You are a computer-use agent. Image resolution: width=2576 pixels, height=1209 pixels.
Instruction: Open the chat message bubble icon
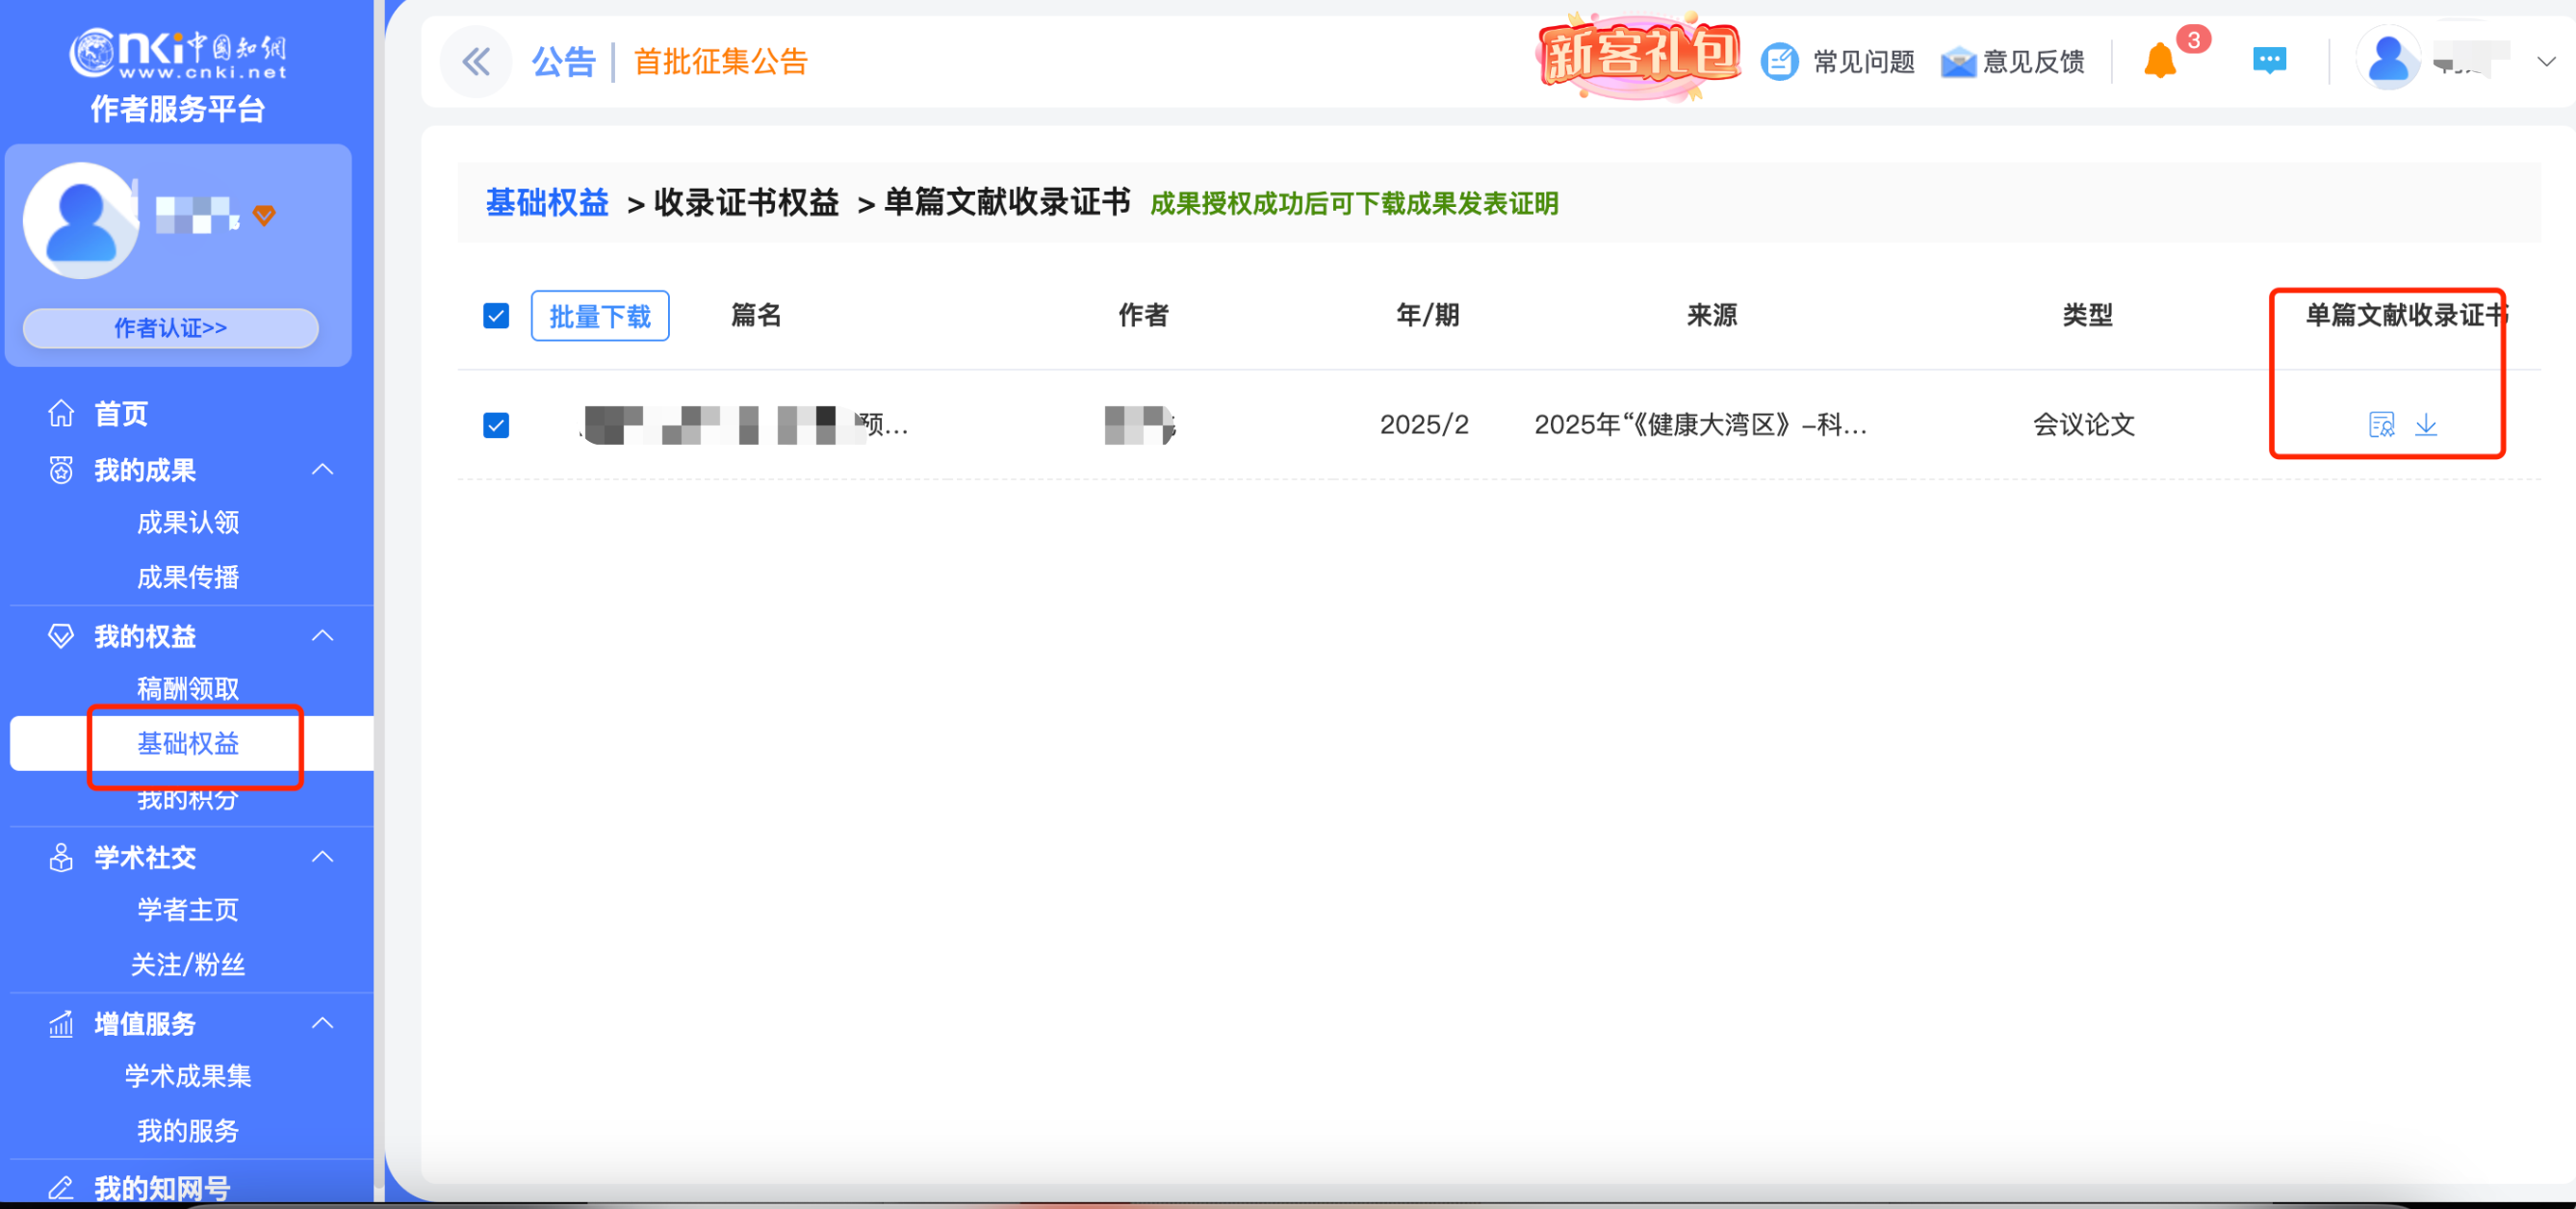click(x=2269, y=60)
